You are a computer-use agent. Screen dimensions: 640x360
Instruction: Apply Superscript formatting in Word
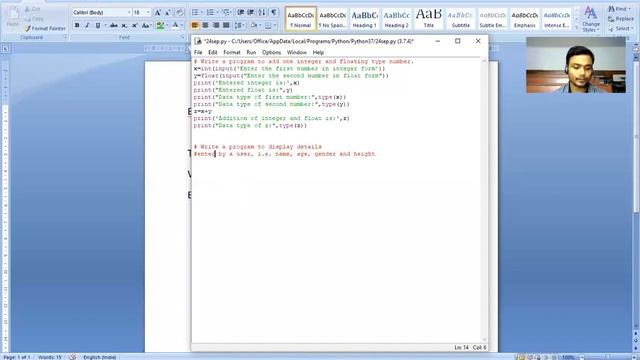tap(135, 25)
